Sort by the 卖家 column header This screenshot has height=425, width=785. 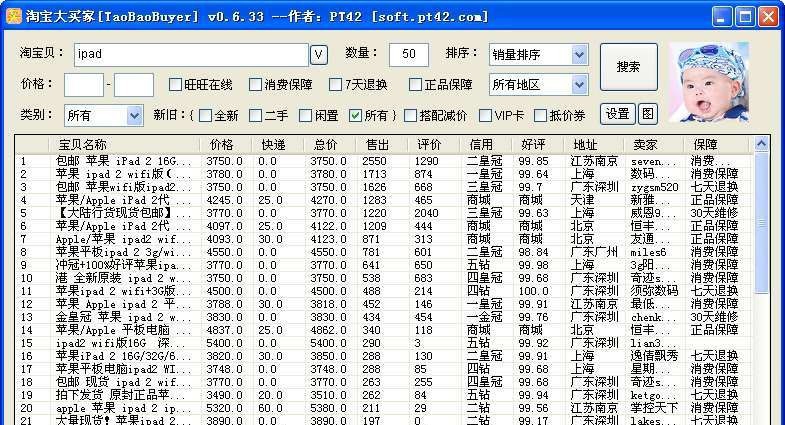(x=654, y=145)
